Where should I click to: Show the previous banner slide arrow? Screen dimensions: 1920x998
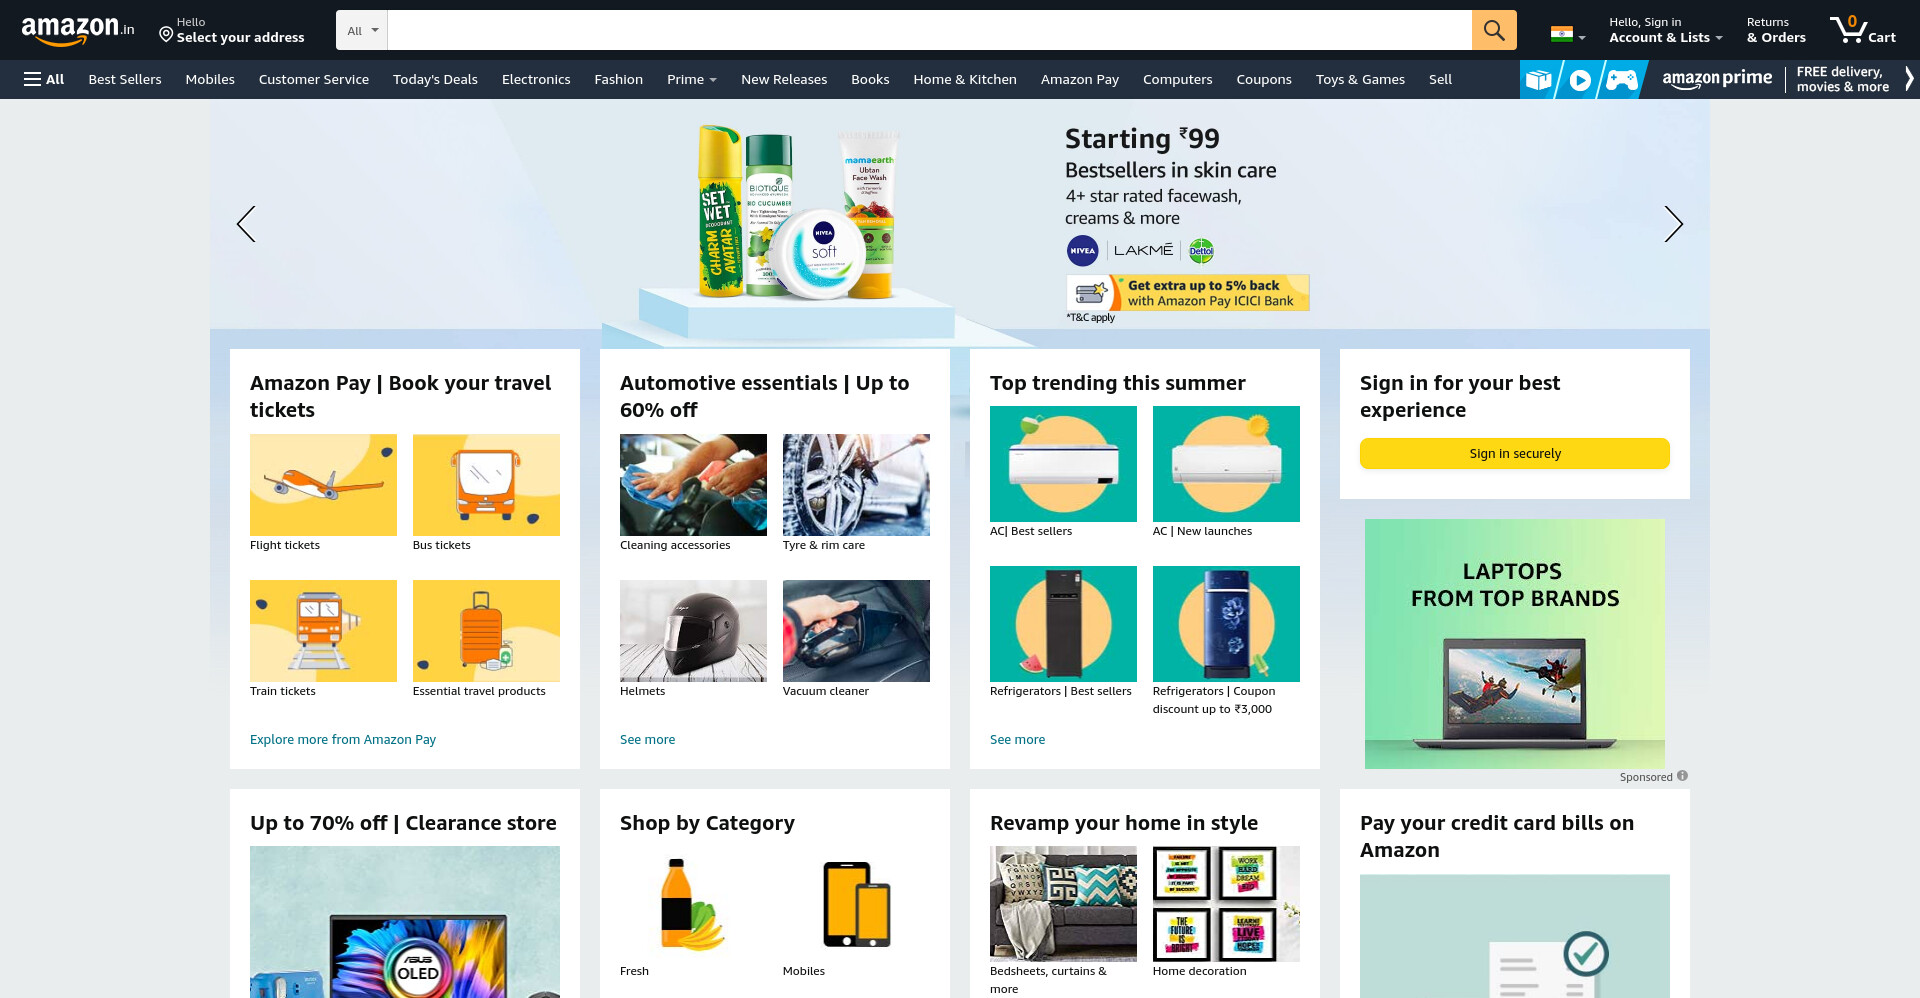click(x=246, y=224)
